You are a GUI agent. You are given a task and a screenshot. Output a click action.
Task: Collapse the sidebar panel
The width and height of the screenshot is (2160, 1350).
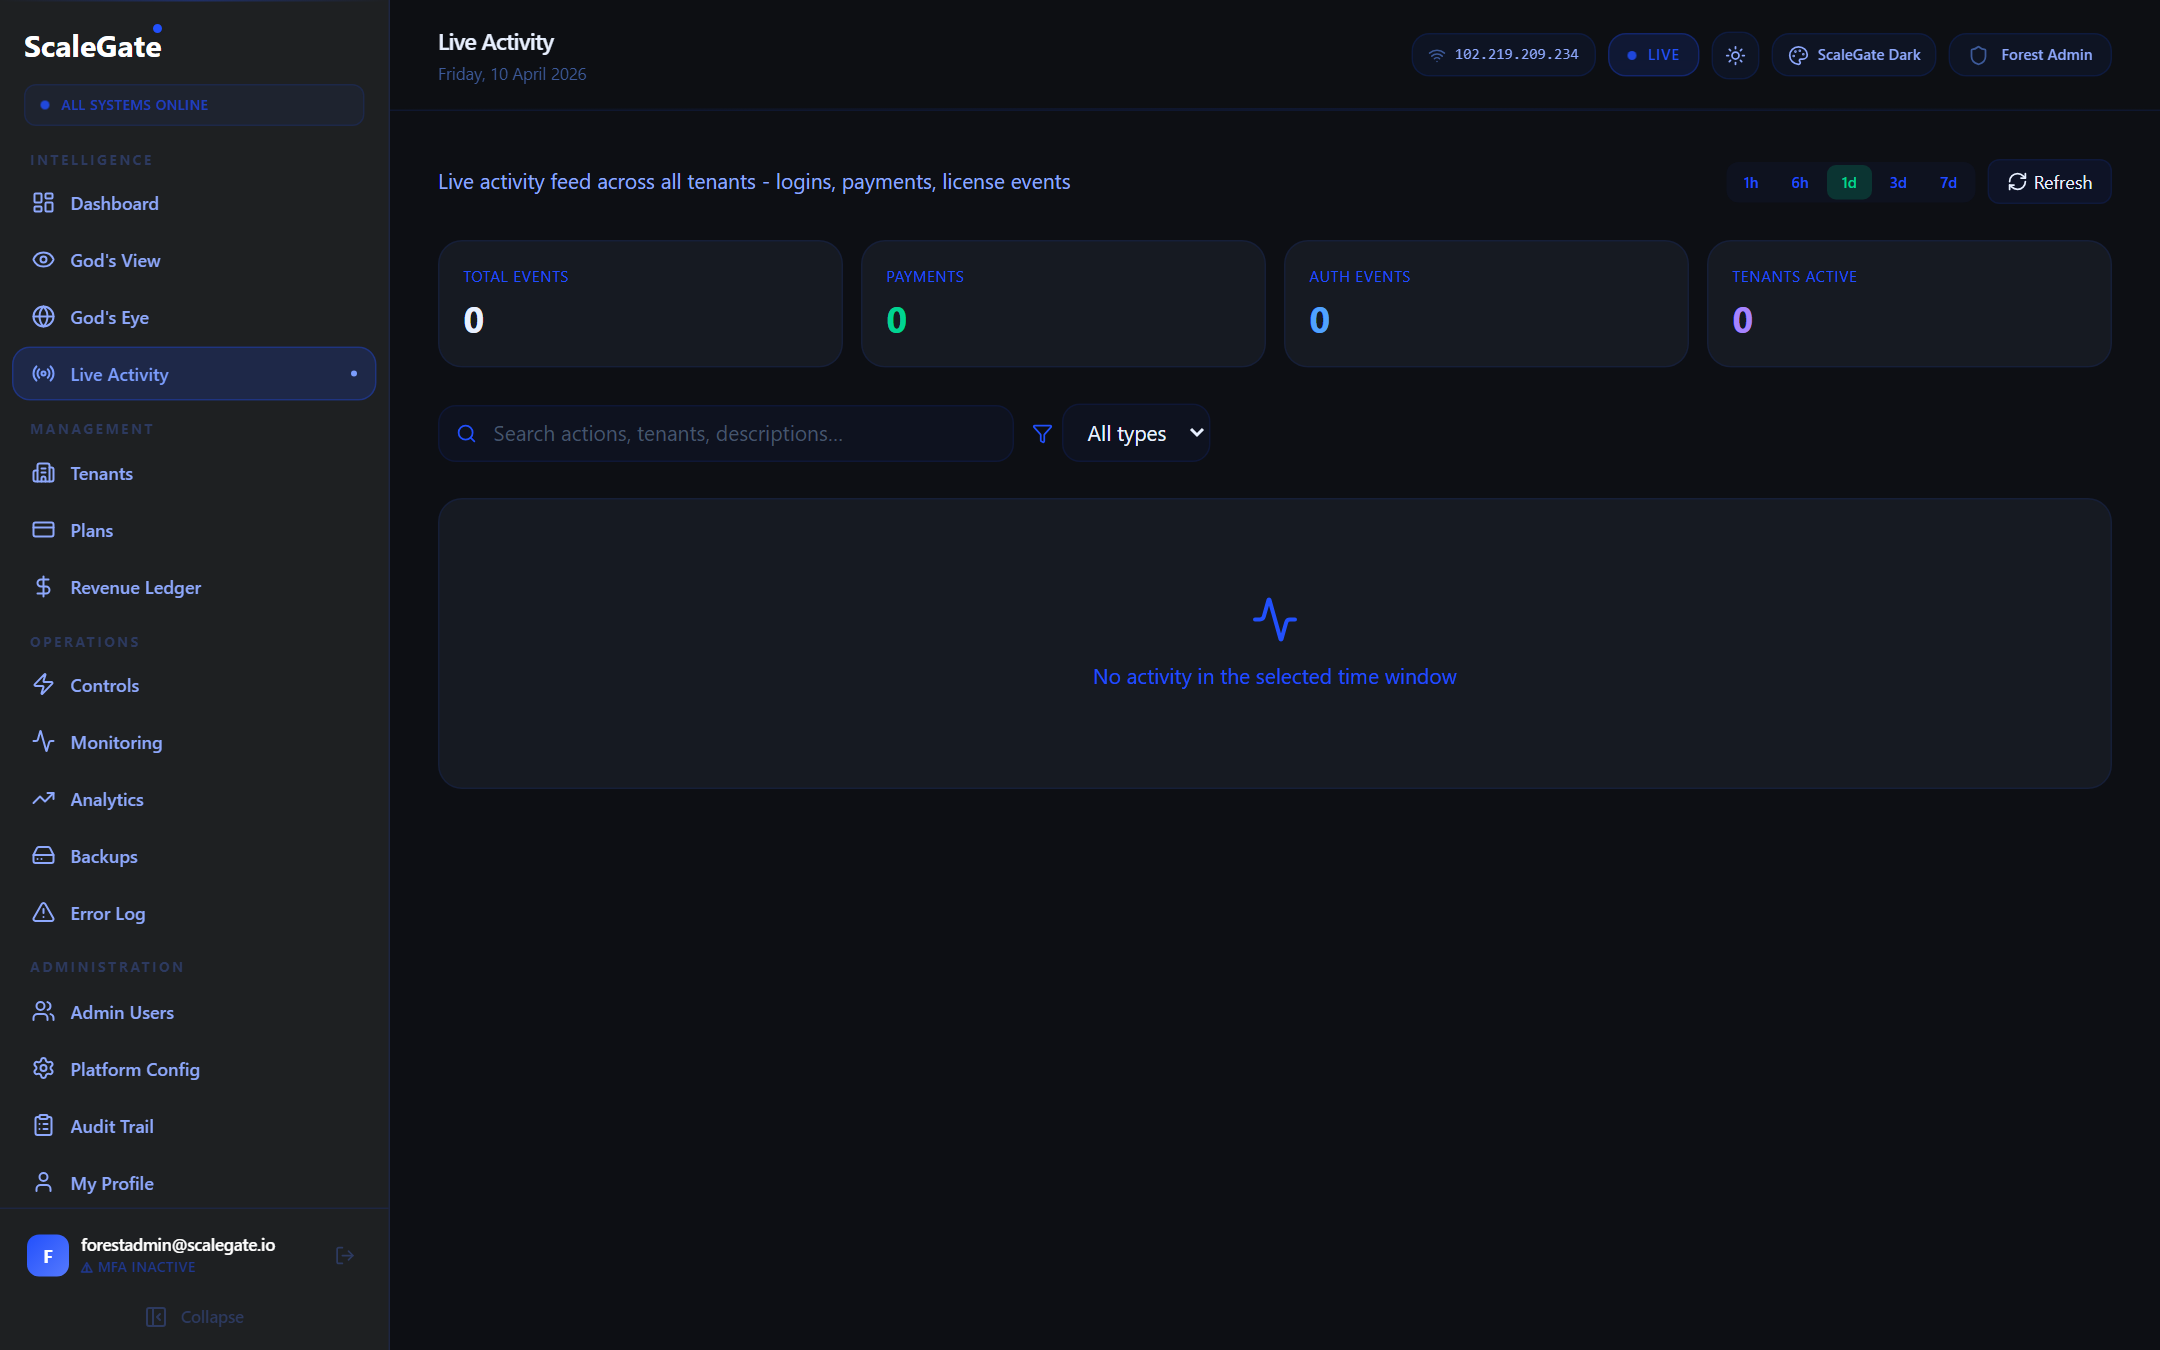[194, 1317]
